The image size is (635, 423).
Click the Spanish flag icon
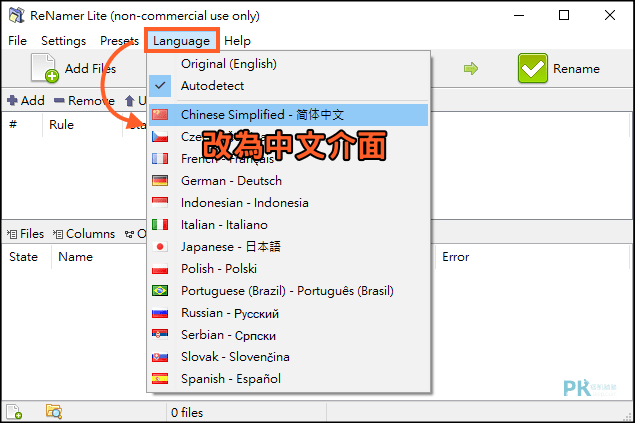pyautogui.click(x=160, y=378)
